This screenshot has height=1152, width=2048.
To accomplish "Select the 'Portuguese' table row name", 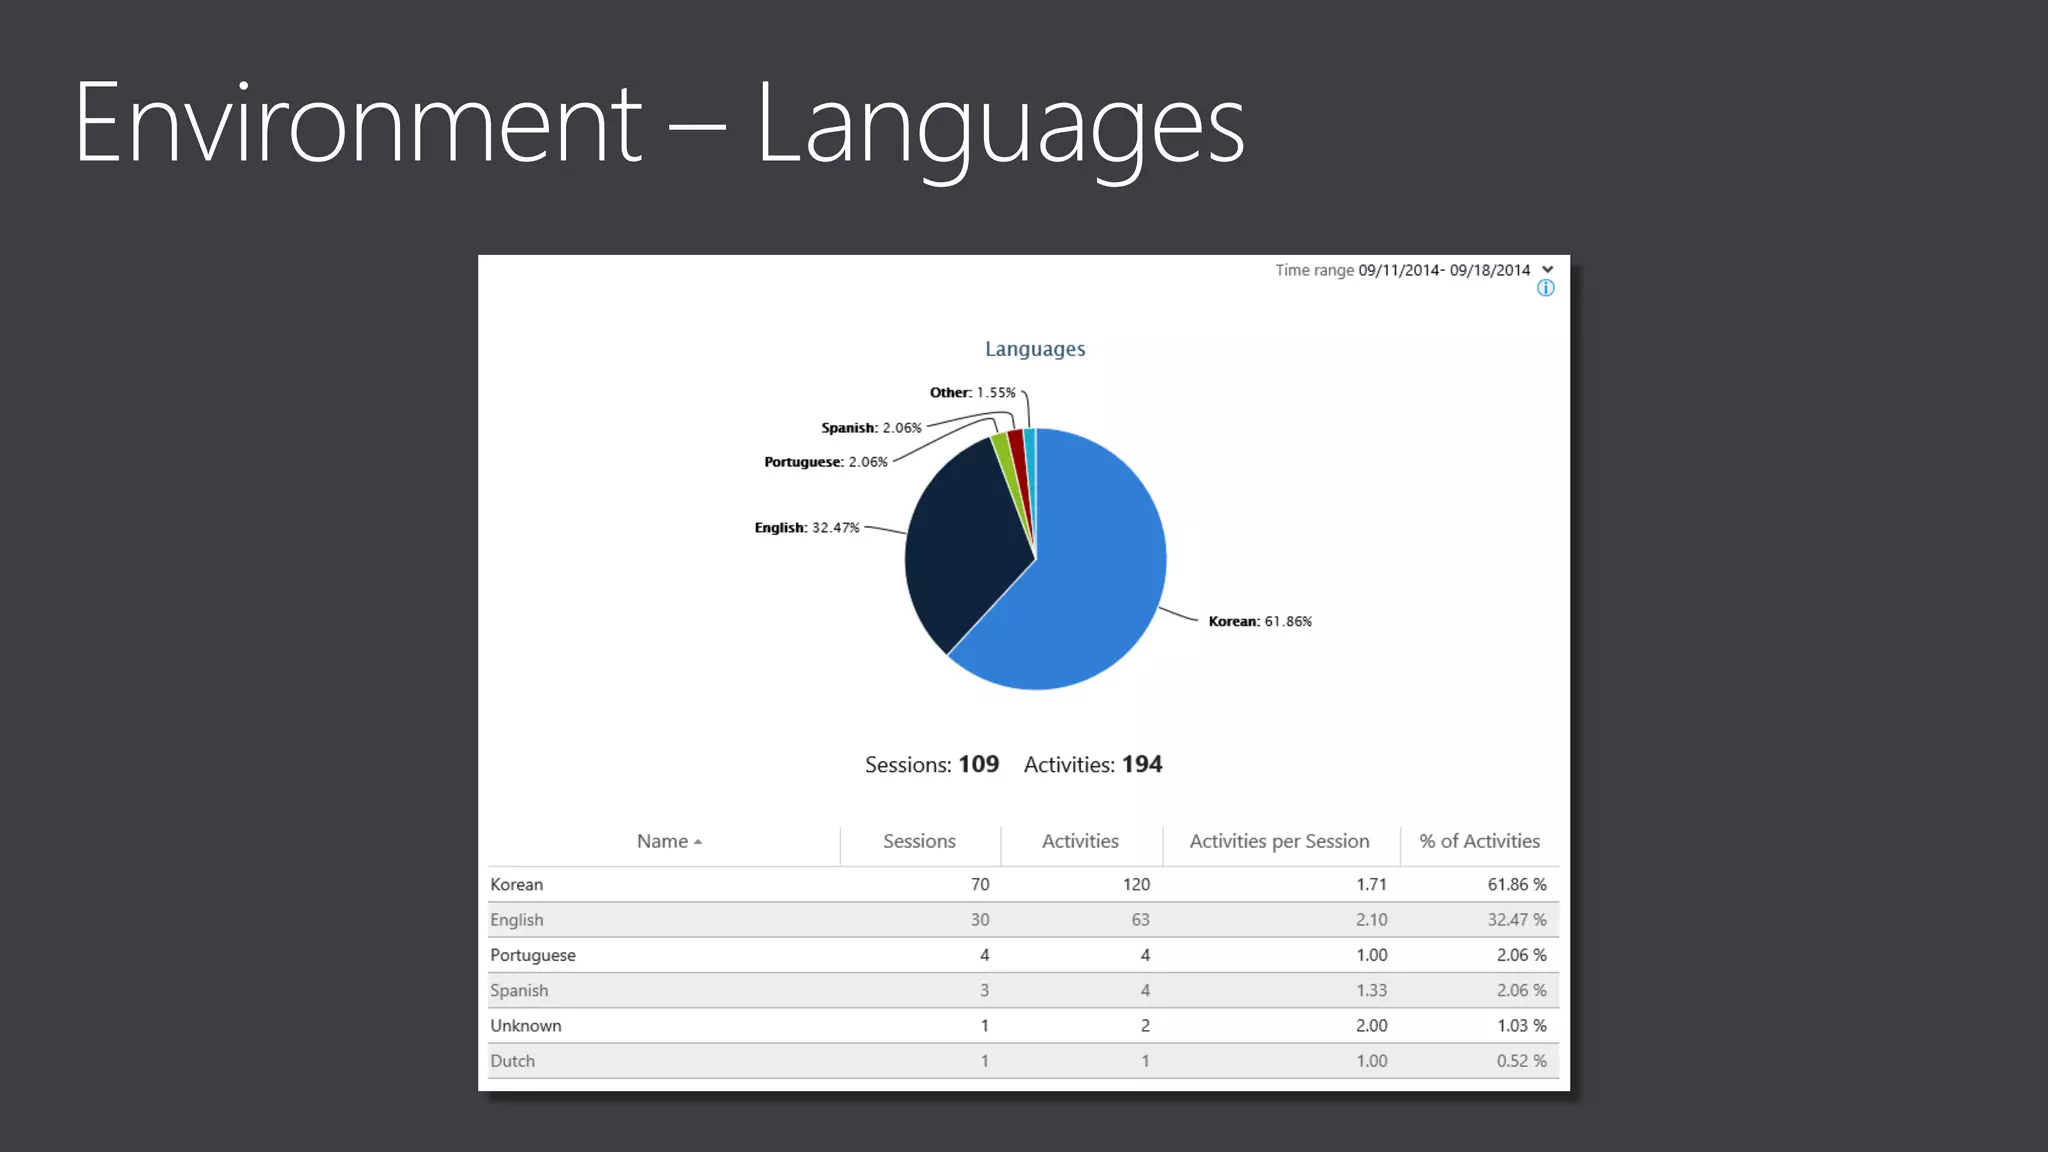I will 532,955.
